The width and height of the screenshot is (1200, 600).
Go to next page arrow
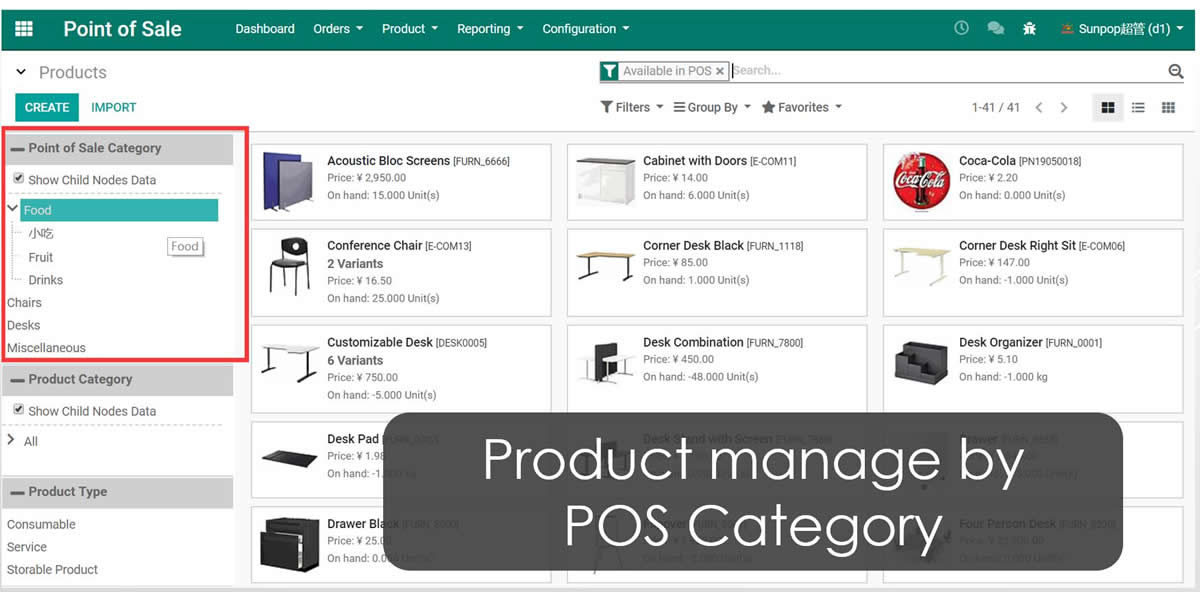coord(1064,107)
